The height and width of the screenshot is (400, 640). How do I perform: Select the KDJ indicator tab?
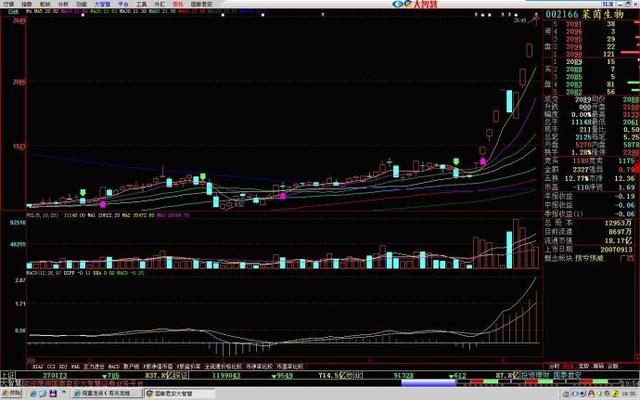[63, 367]
